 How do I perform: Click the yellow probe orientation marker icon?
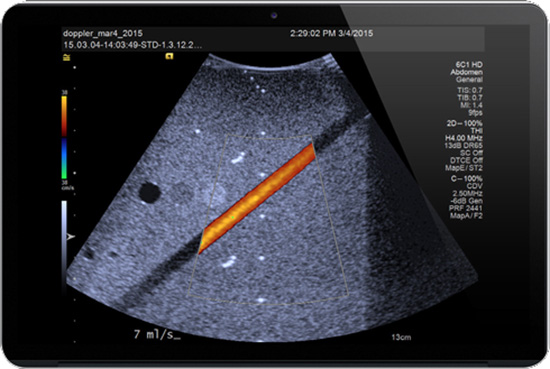(x=169, y=56)
